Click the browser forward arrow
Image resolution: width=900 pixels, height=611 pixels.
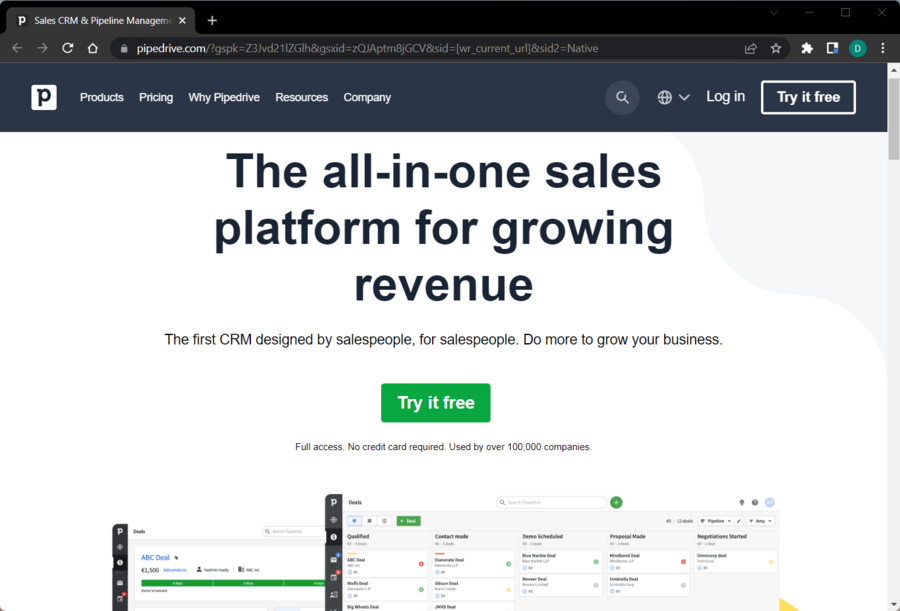(x=42, y=48)
